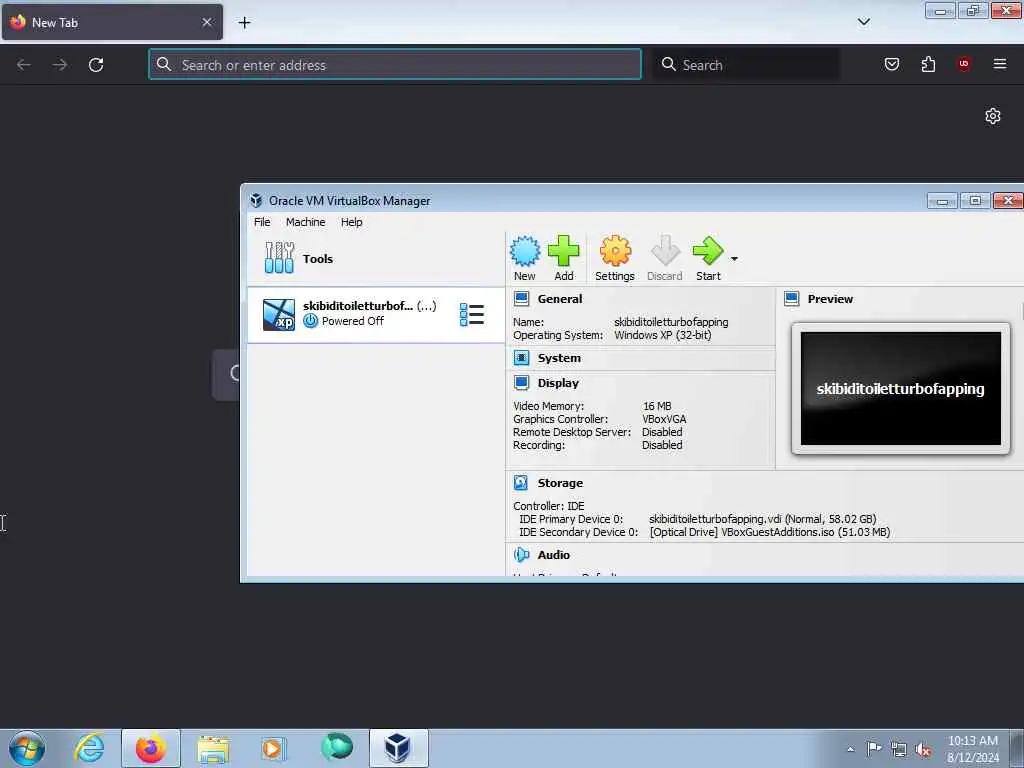
Task: Click the Video Memory 16 MB value
Action: point(657,406)
